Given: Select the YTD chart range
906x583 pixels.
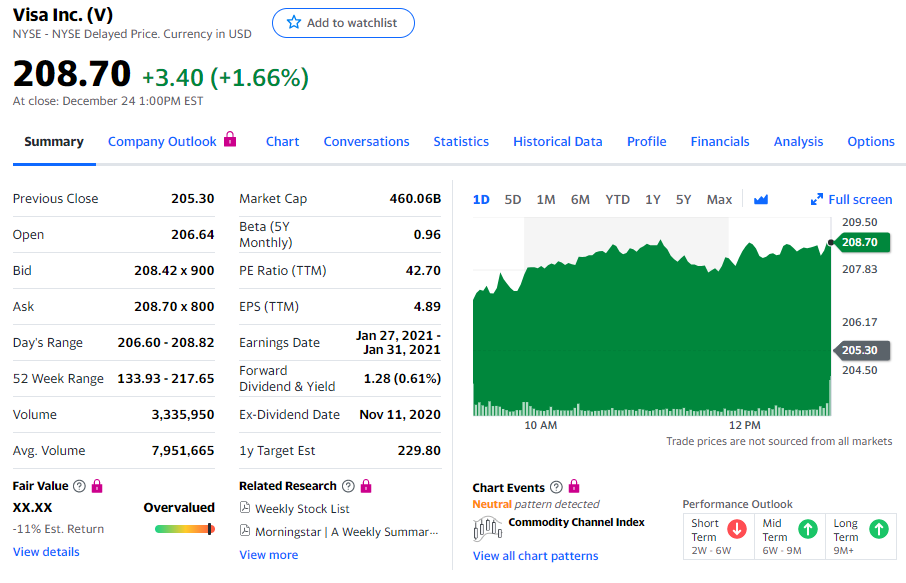Looking at the screenshot, I should point(617,200).
